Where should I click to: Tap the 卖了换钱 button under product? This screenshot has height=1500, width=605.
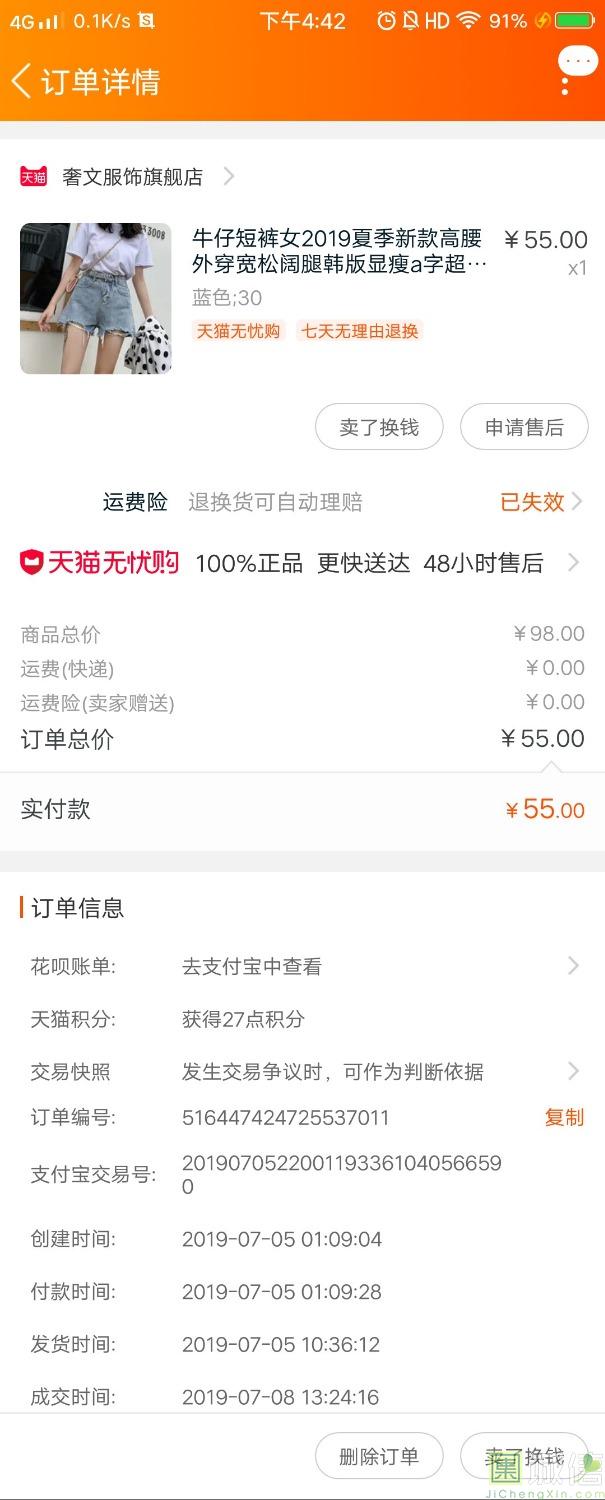tap(379, 428)
